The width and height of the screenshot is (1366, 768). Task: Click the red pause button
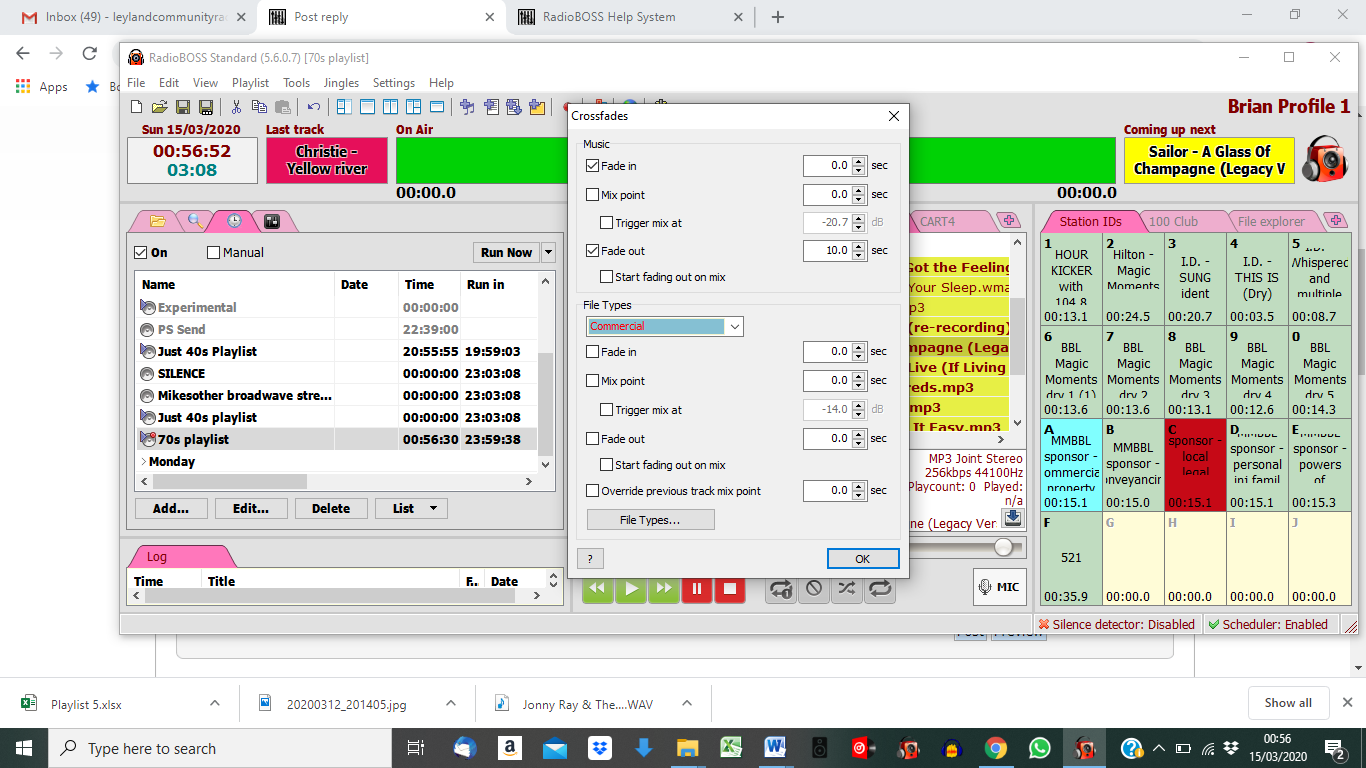click(697, 589)
